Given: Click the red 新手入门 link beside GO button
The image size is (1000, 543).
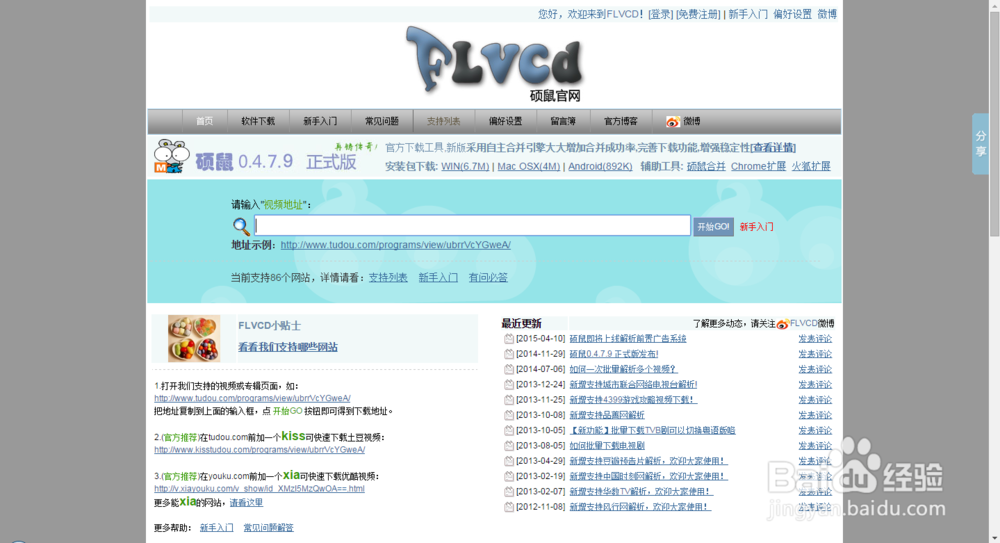Looking at the screenshot, I should [x=756, y=227].
